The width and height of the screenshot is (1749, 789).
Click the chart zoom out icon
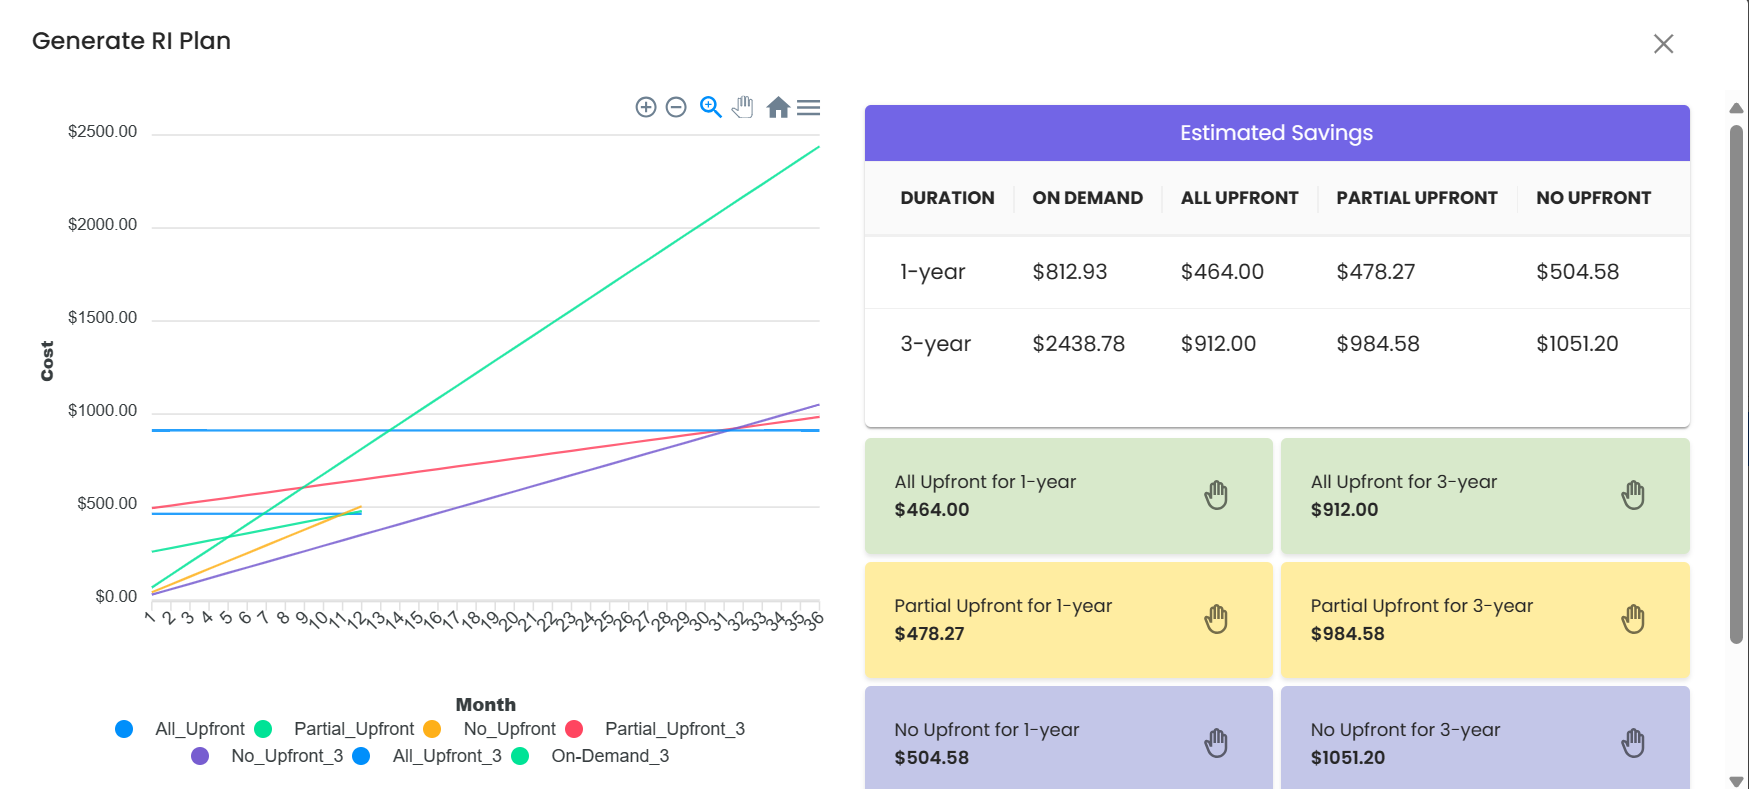[676, 107]
